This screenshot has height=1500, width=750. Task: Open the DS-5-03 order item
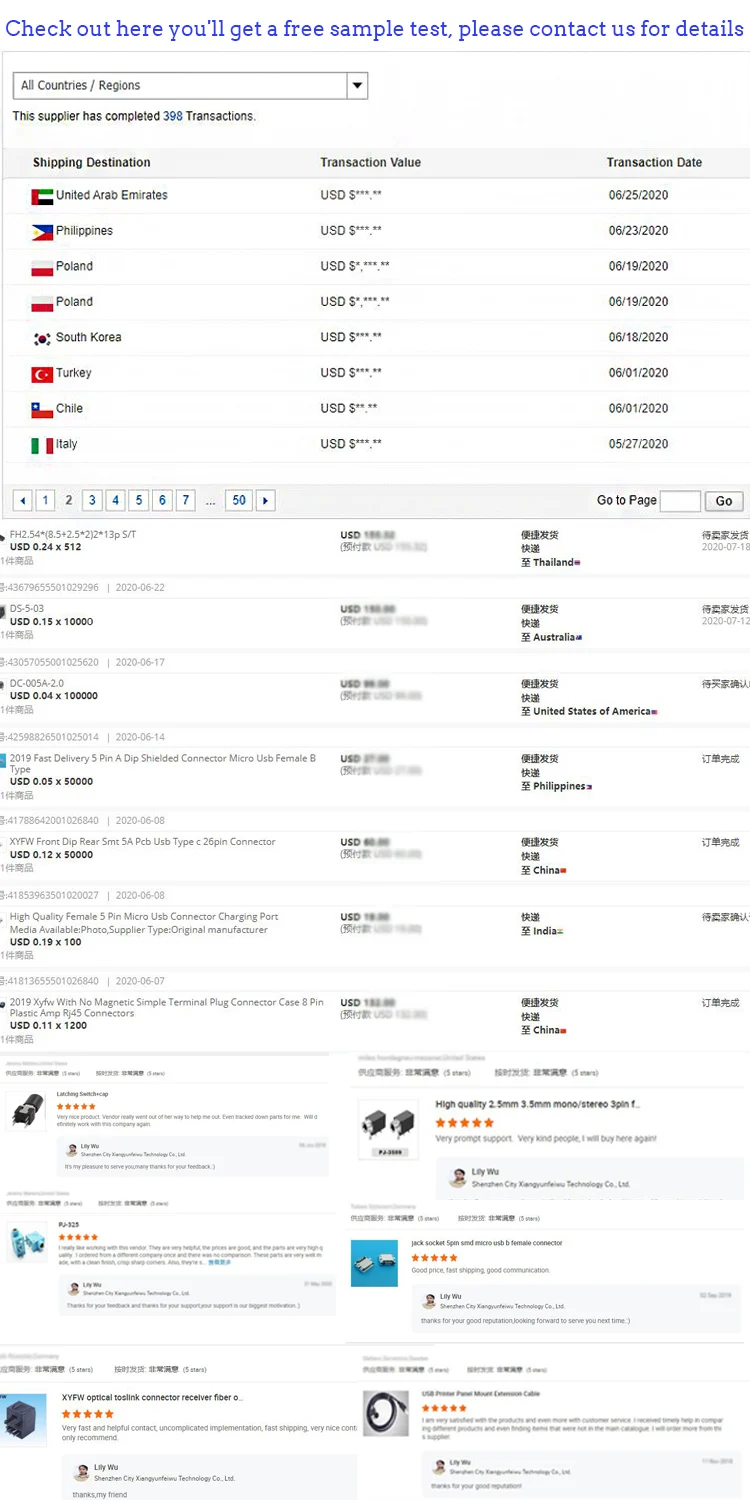pyautogui.click(x=27, y=609)
